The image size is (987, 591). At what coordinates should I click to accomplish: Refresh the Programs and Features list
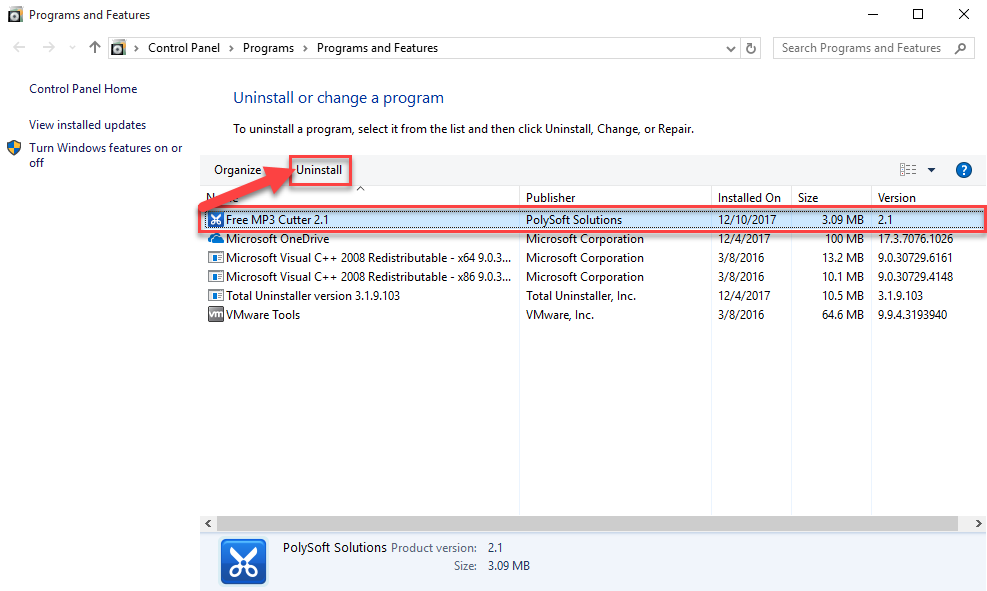pos(751,48)
